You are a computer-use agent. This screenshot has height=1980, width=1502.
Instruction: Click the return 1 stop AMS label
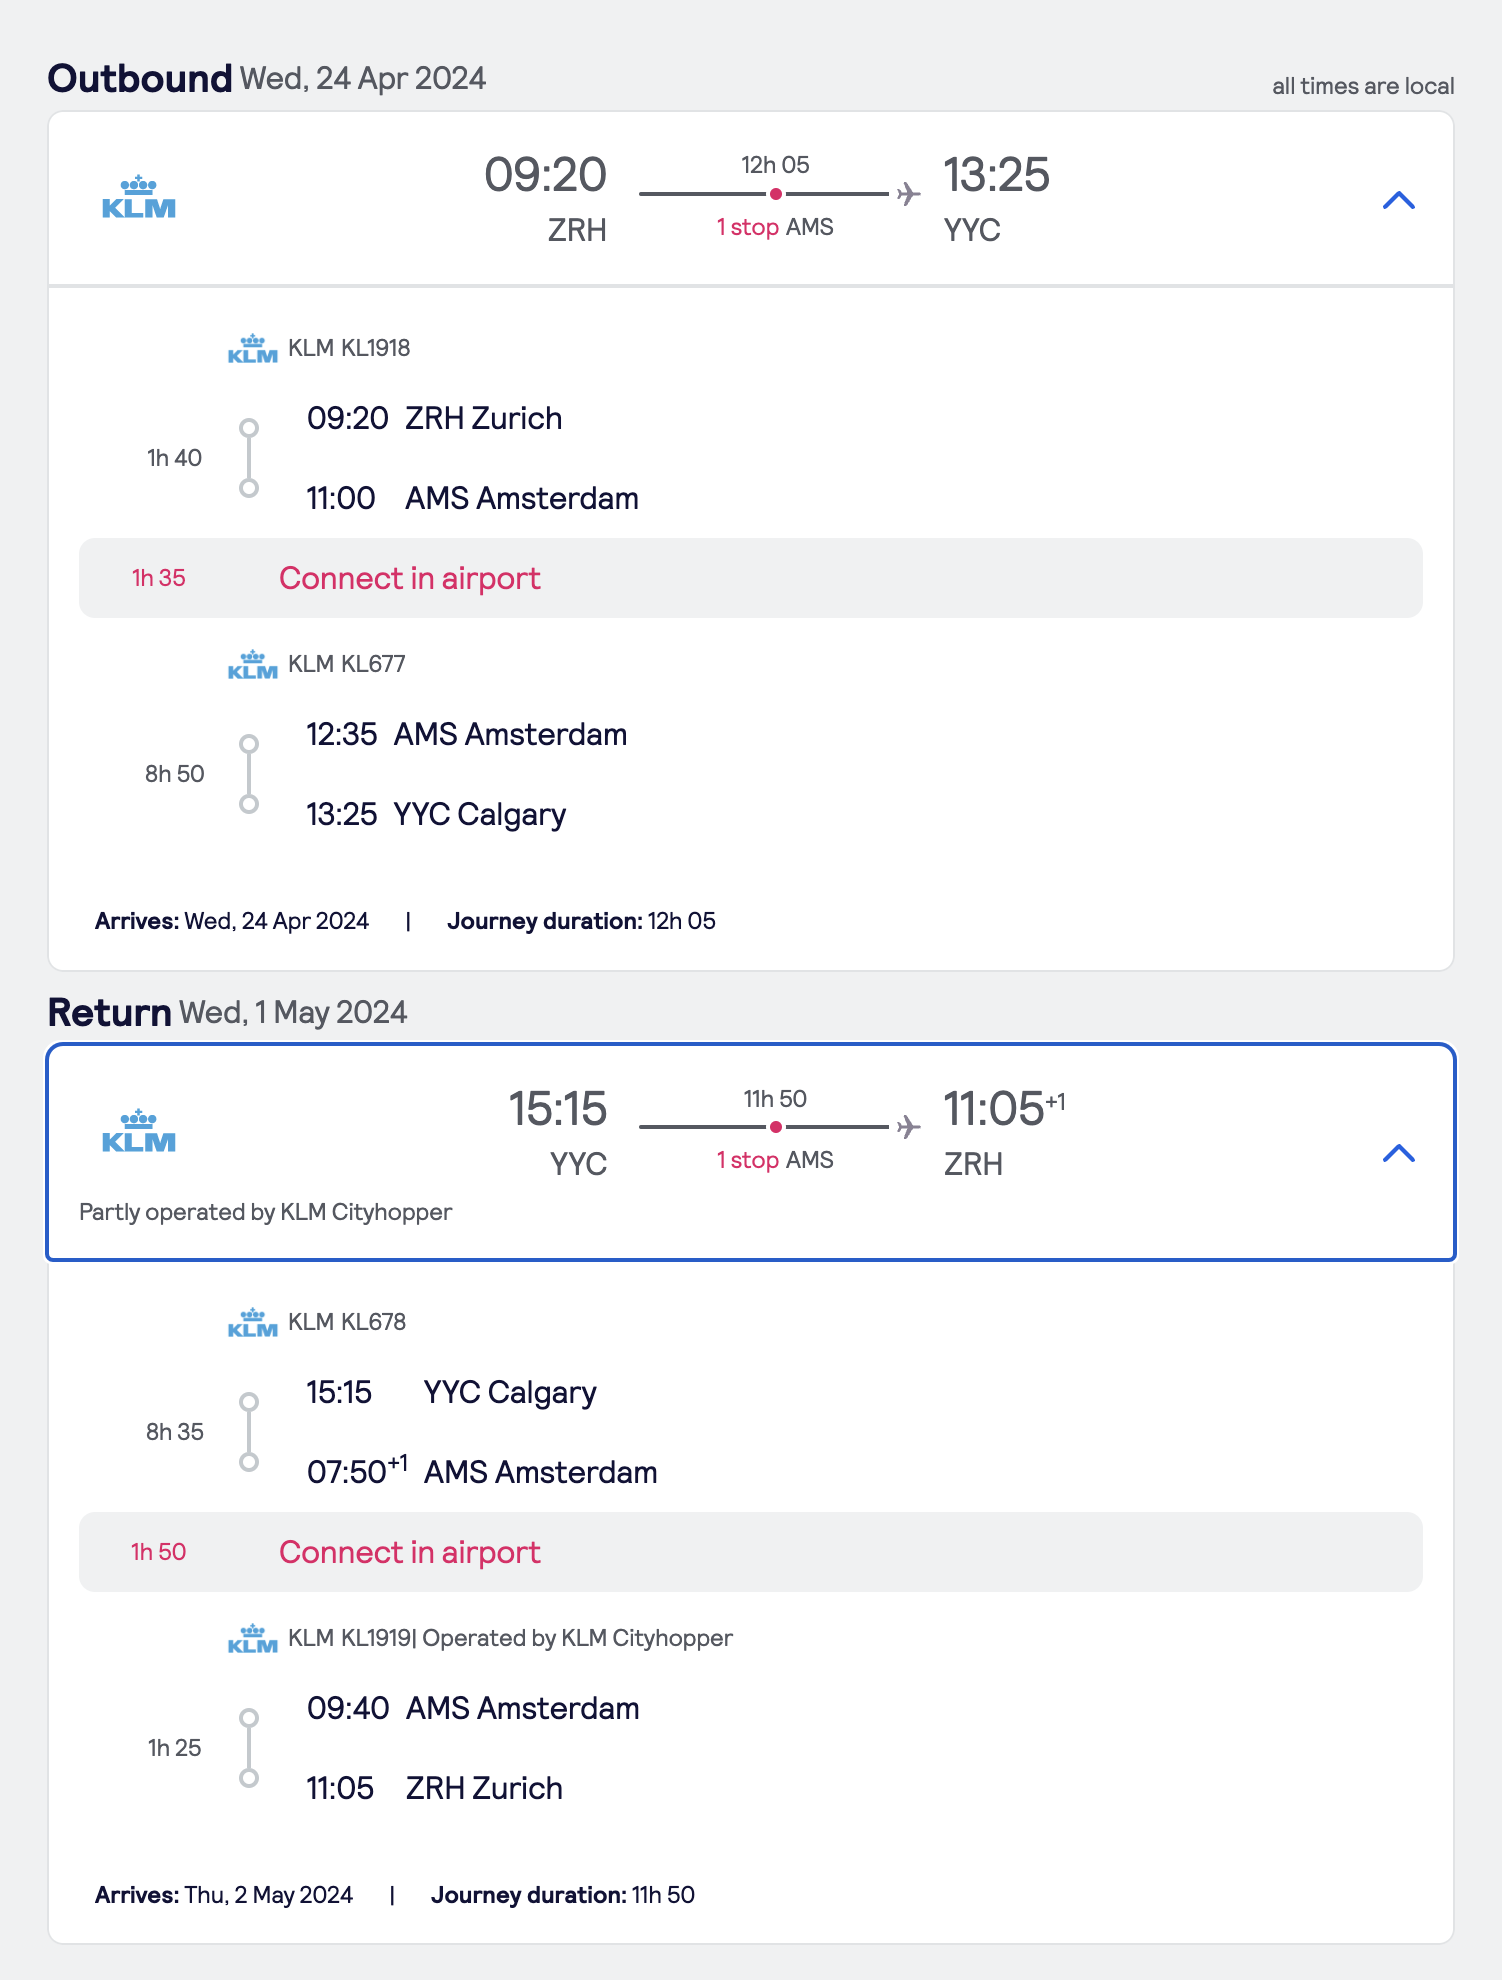pos(775,1161)
